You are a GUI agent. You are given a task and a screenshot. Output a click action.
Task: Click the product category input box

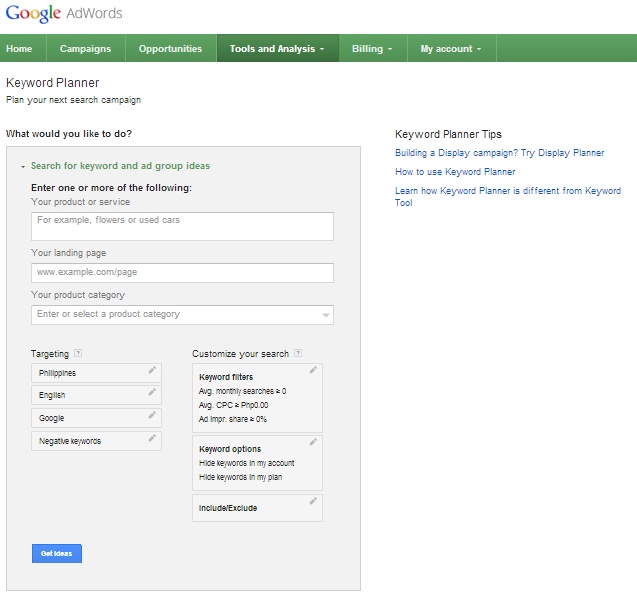(182, 315)
